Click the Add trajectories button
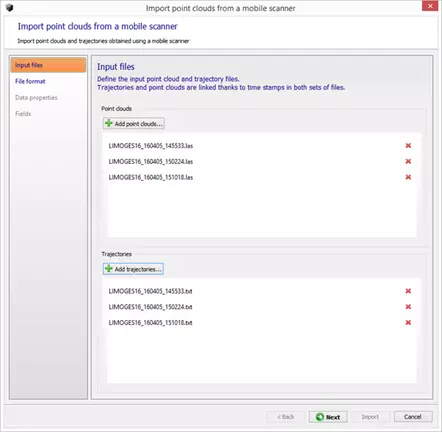The image size is (442, 432). point(133,269)
